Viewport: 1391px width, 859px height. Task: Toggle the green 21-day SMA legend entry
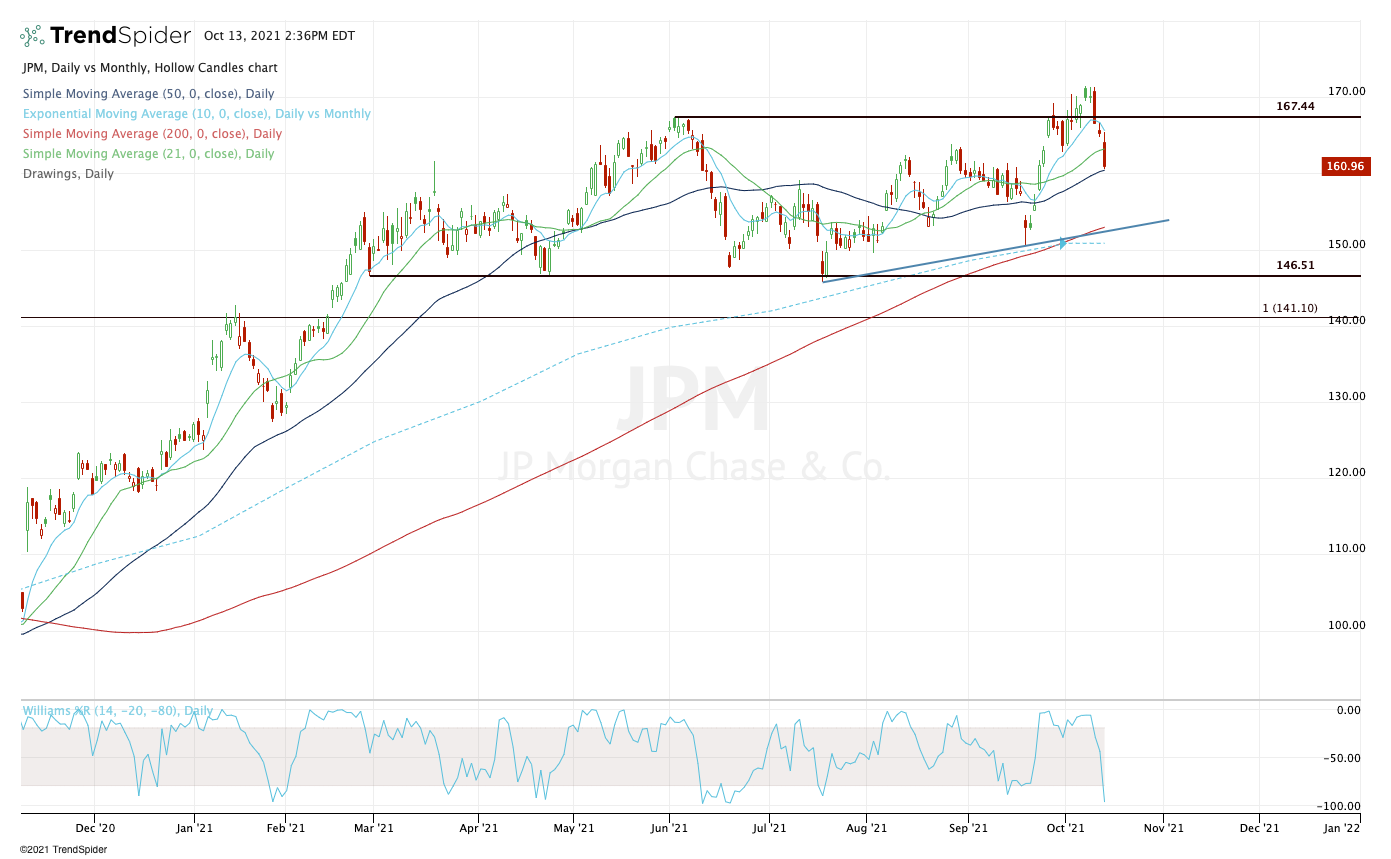(x=148, y=154)
